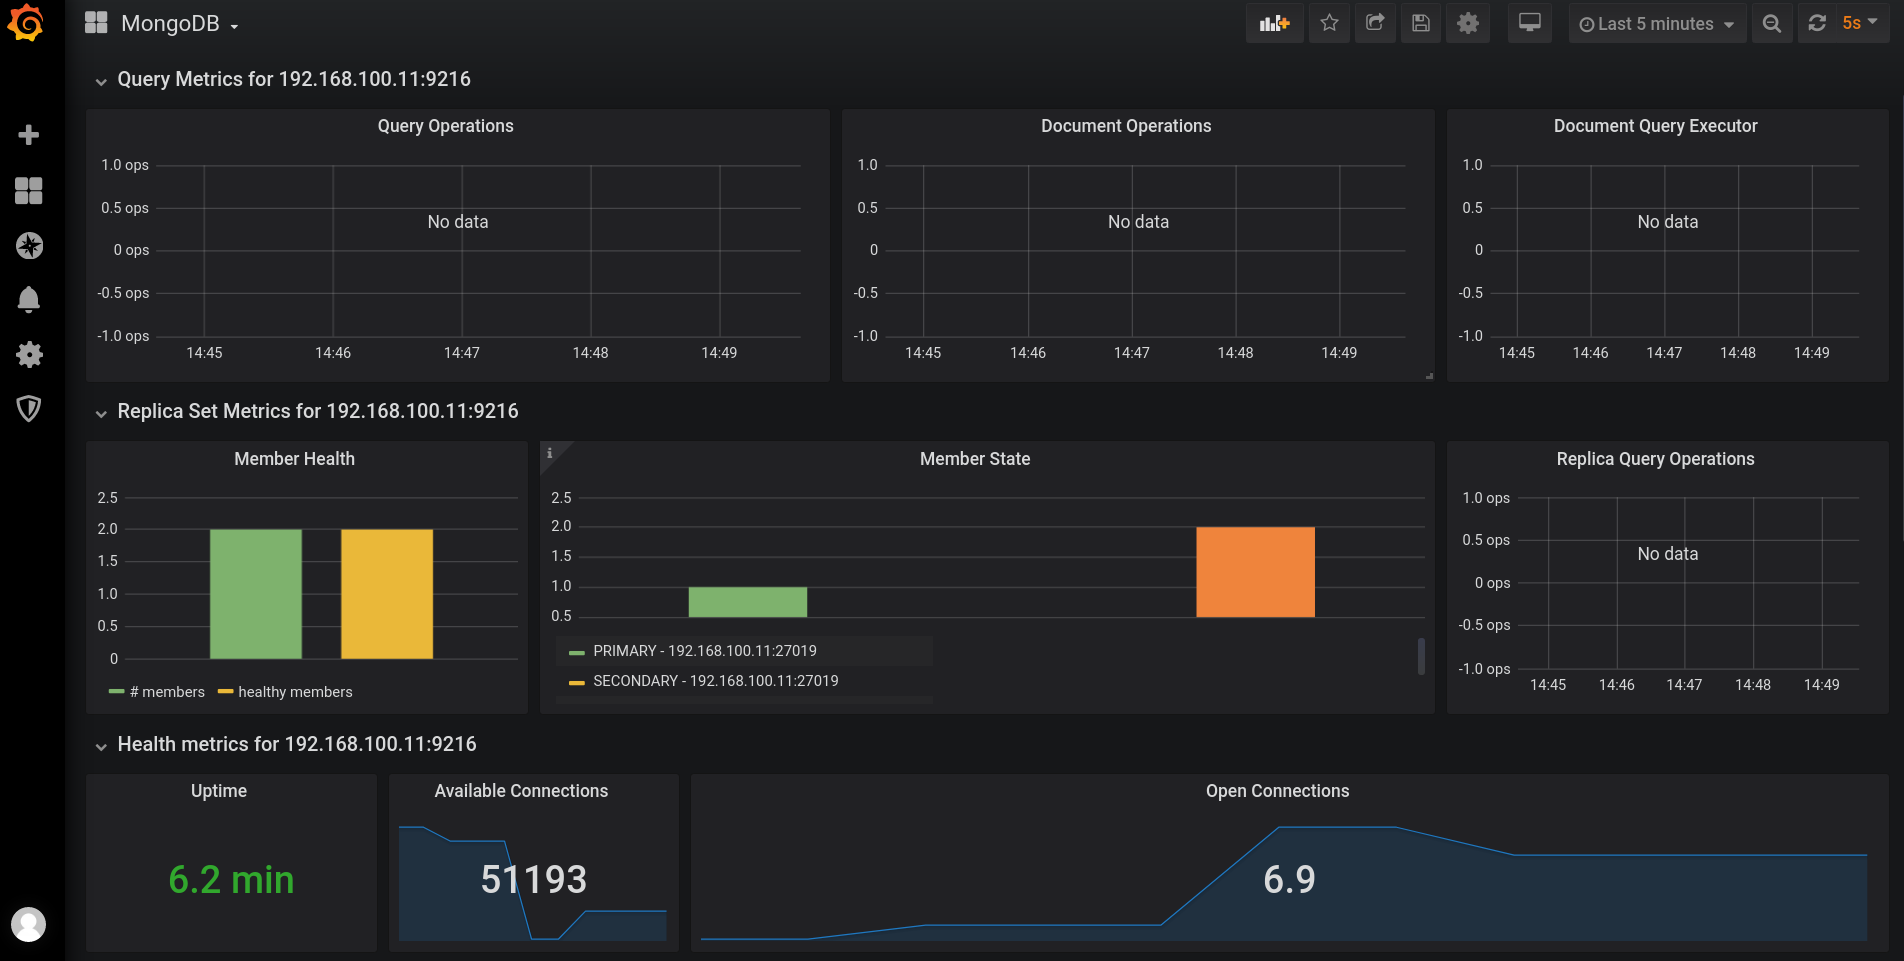Mark the MongoDB dashboard as favorite
This screenshot has height=961, width=1904.
click(x=1329, y=23)
